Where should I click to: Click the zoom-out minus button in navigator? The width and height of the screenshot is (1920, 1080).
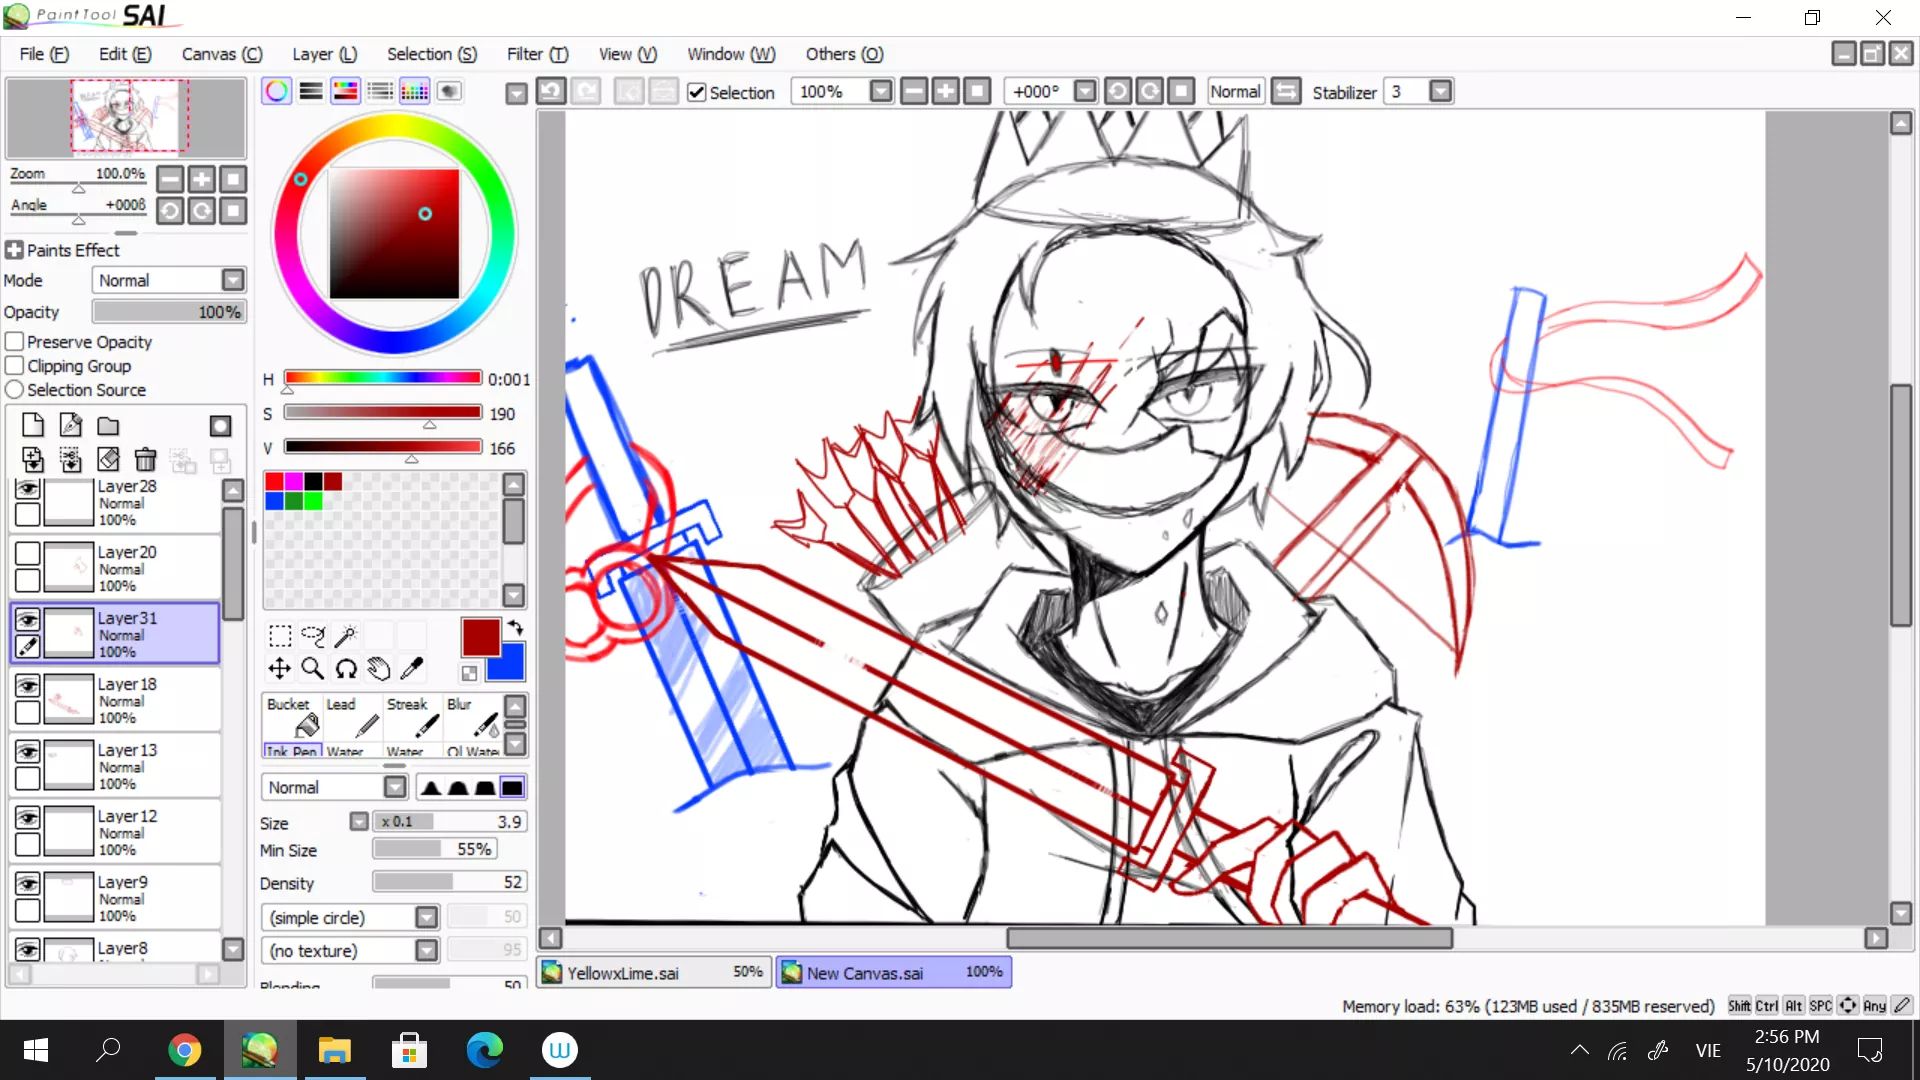click(170, 179)
